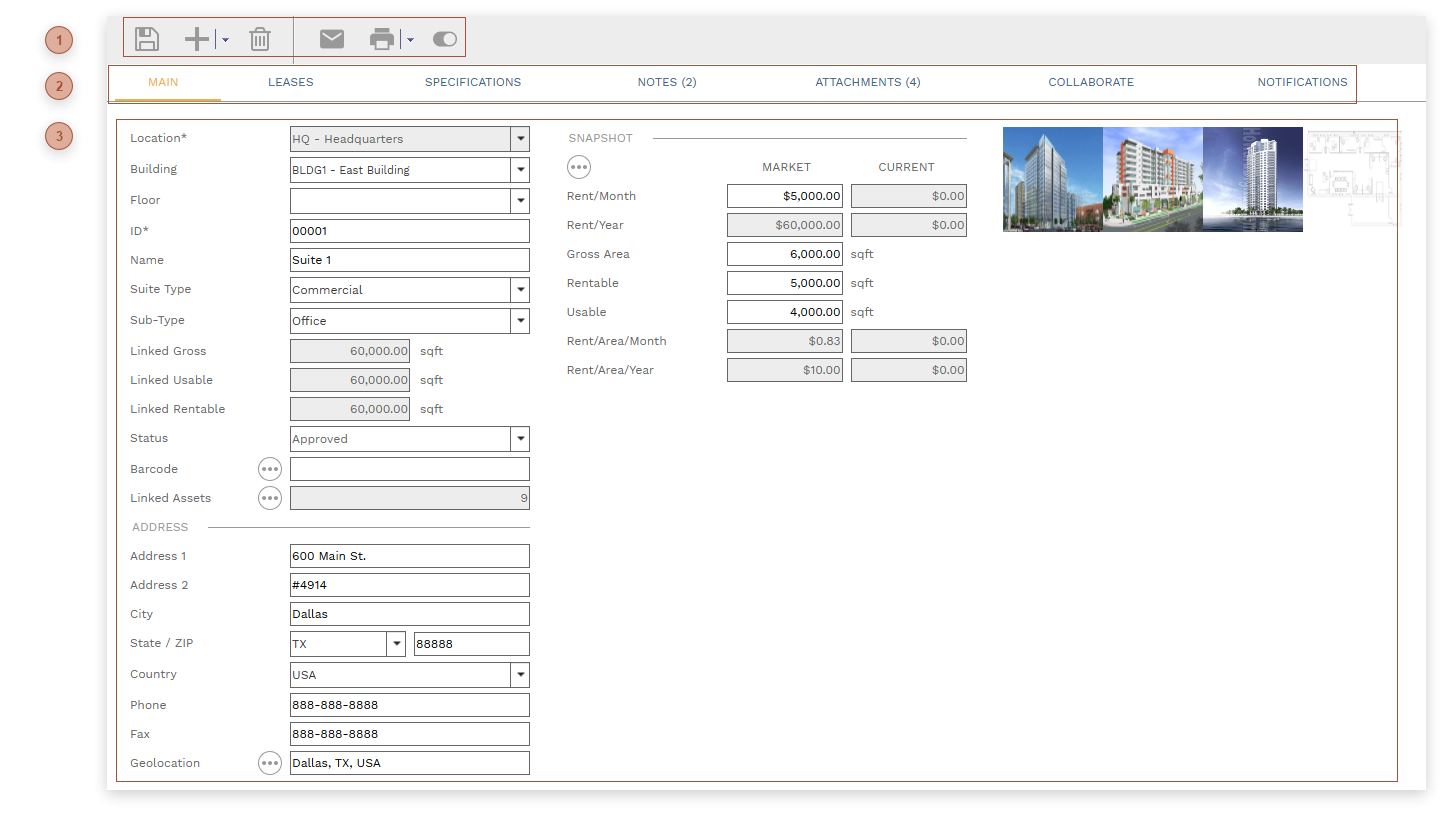Click the Market Rent/Month input field
1445x813 pixels.
point(784,196)
